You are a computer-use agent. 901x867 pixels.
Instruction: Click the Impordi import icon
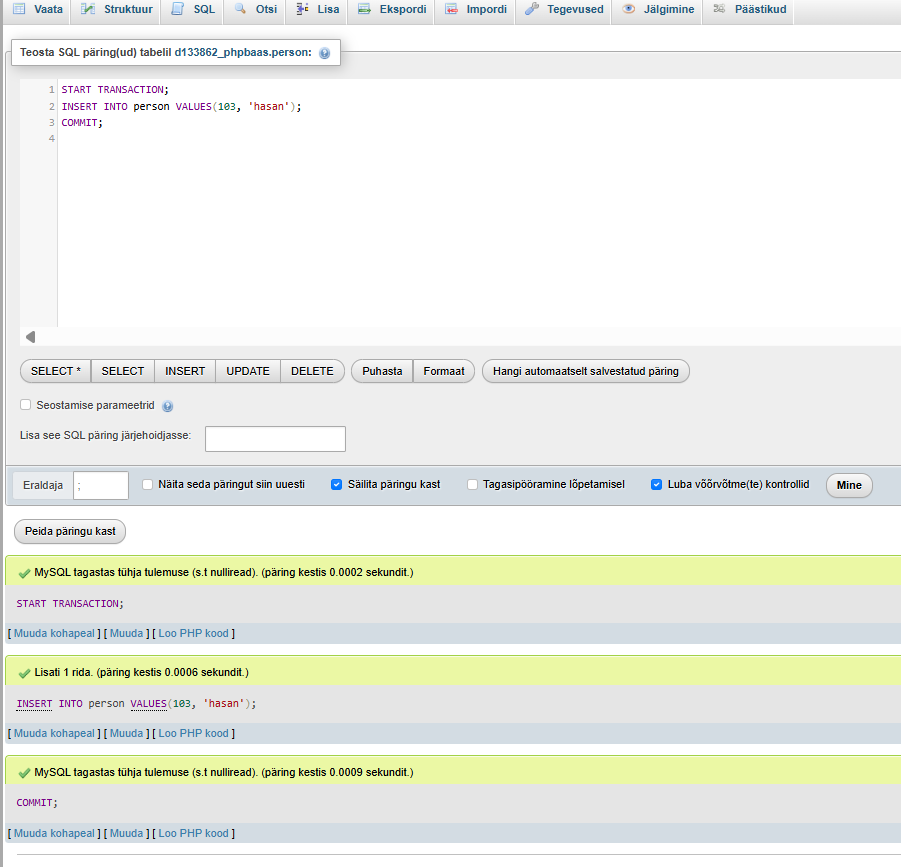[452, 9]
